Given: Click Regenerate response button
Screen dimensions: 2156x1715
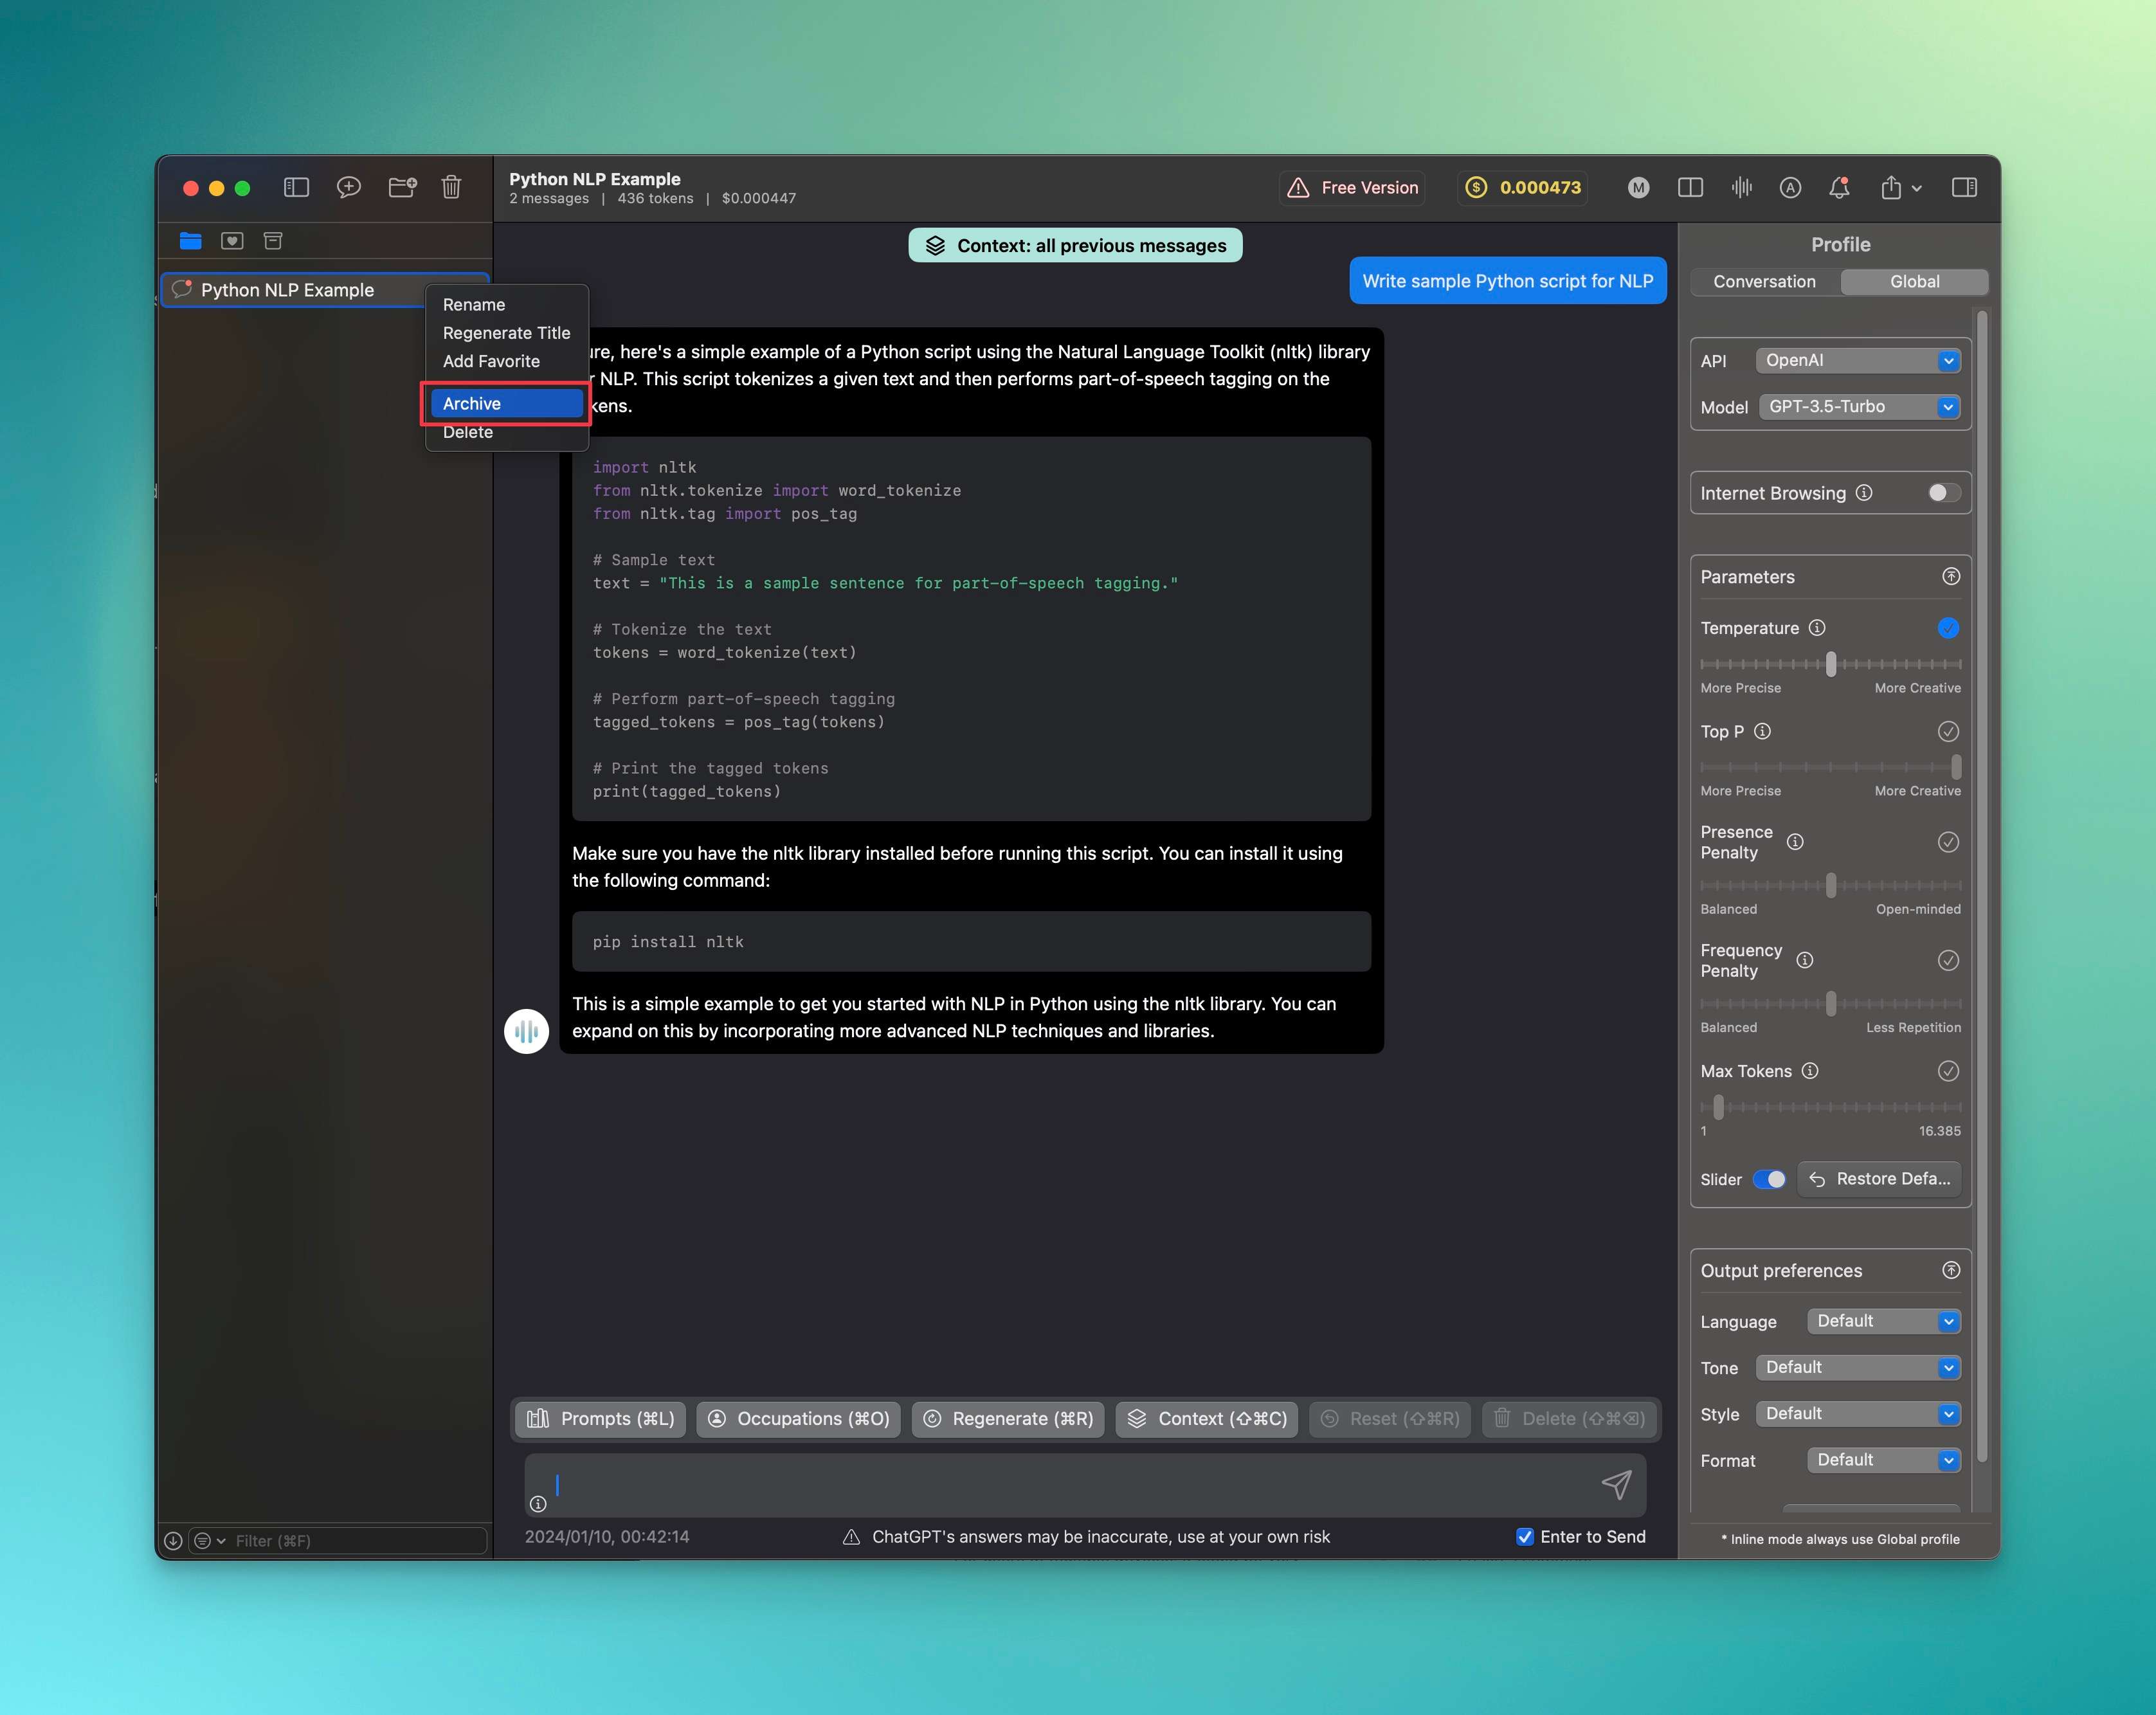Looking at the screenshot, I should (1008, 1419).
